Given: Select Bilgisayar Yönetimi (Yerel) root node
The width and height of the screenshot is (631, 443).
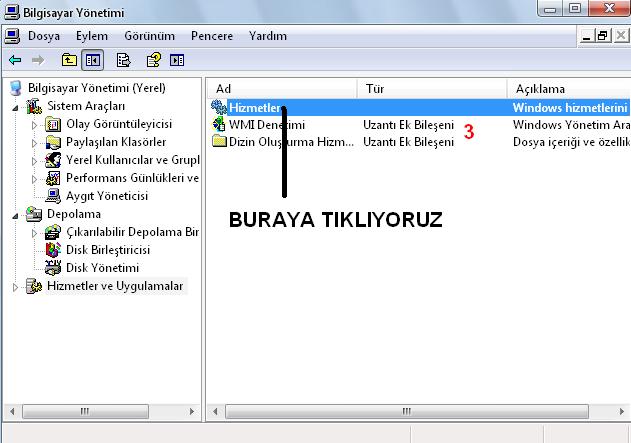Looking at the screenshot, I should point(97,88).
